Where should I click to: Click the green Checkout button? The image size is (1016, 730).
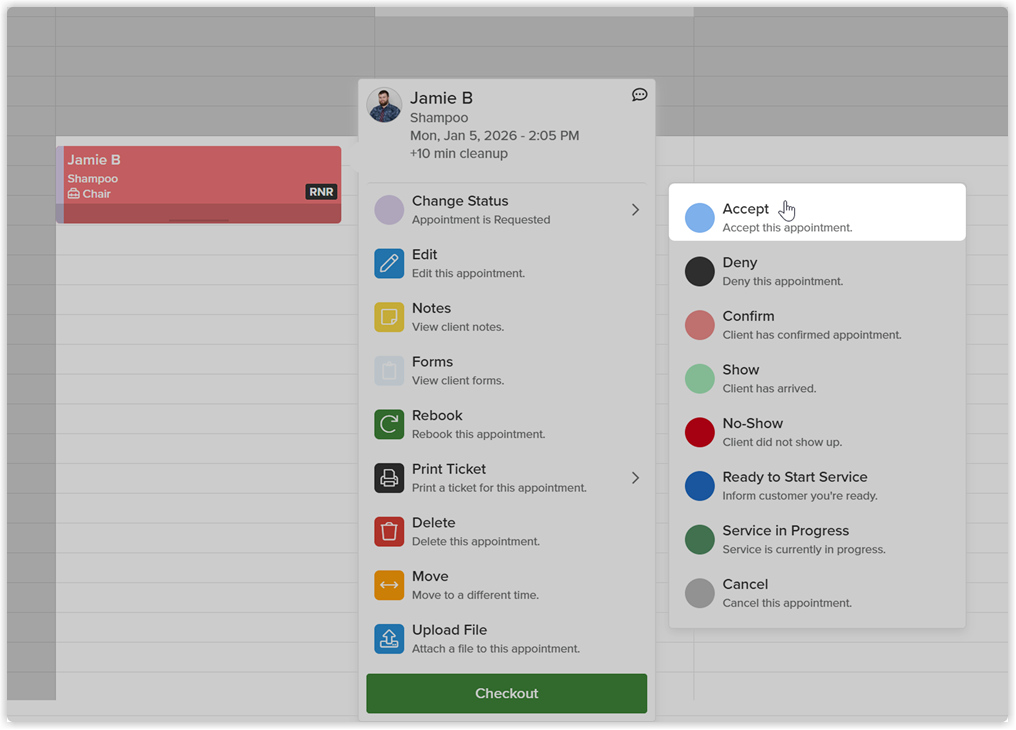pyautogui.click(x=507, y=693)
